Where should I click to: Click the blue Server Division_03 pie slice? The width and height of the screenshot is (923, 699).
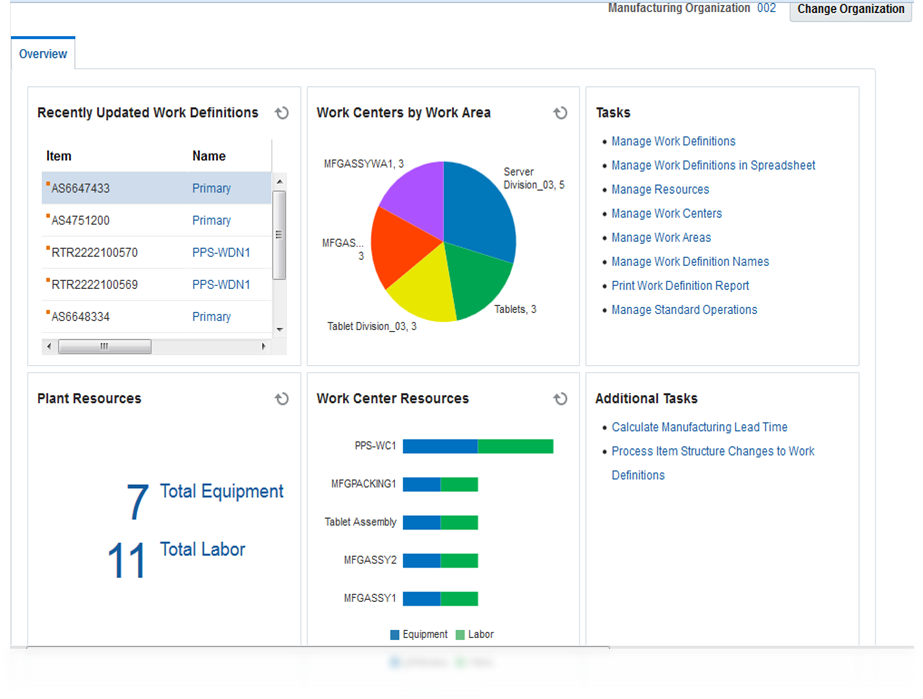[x=478, y=205]
